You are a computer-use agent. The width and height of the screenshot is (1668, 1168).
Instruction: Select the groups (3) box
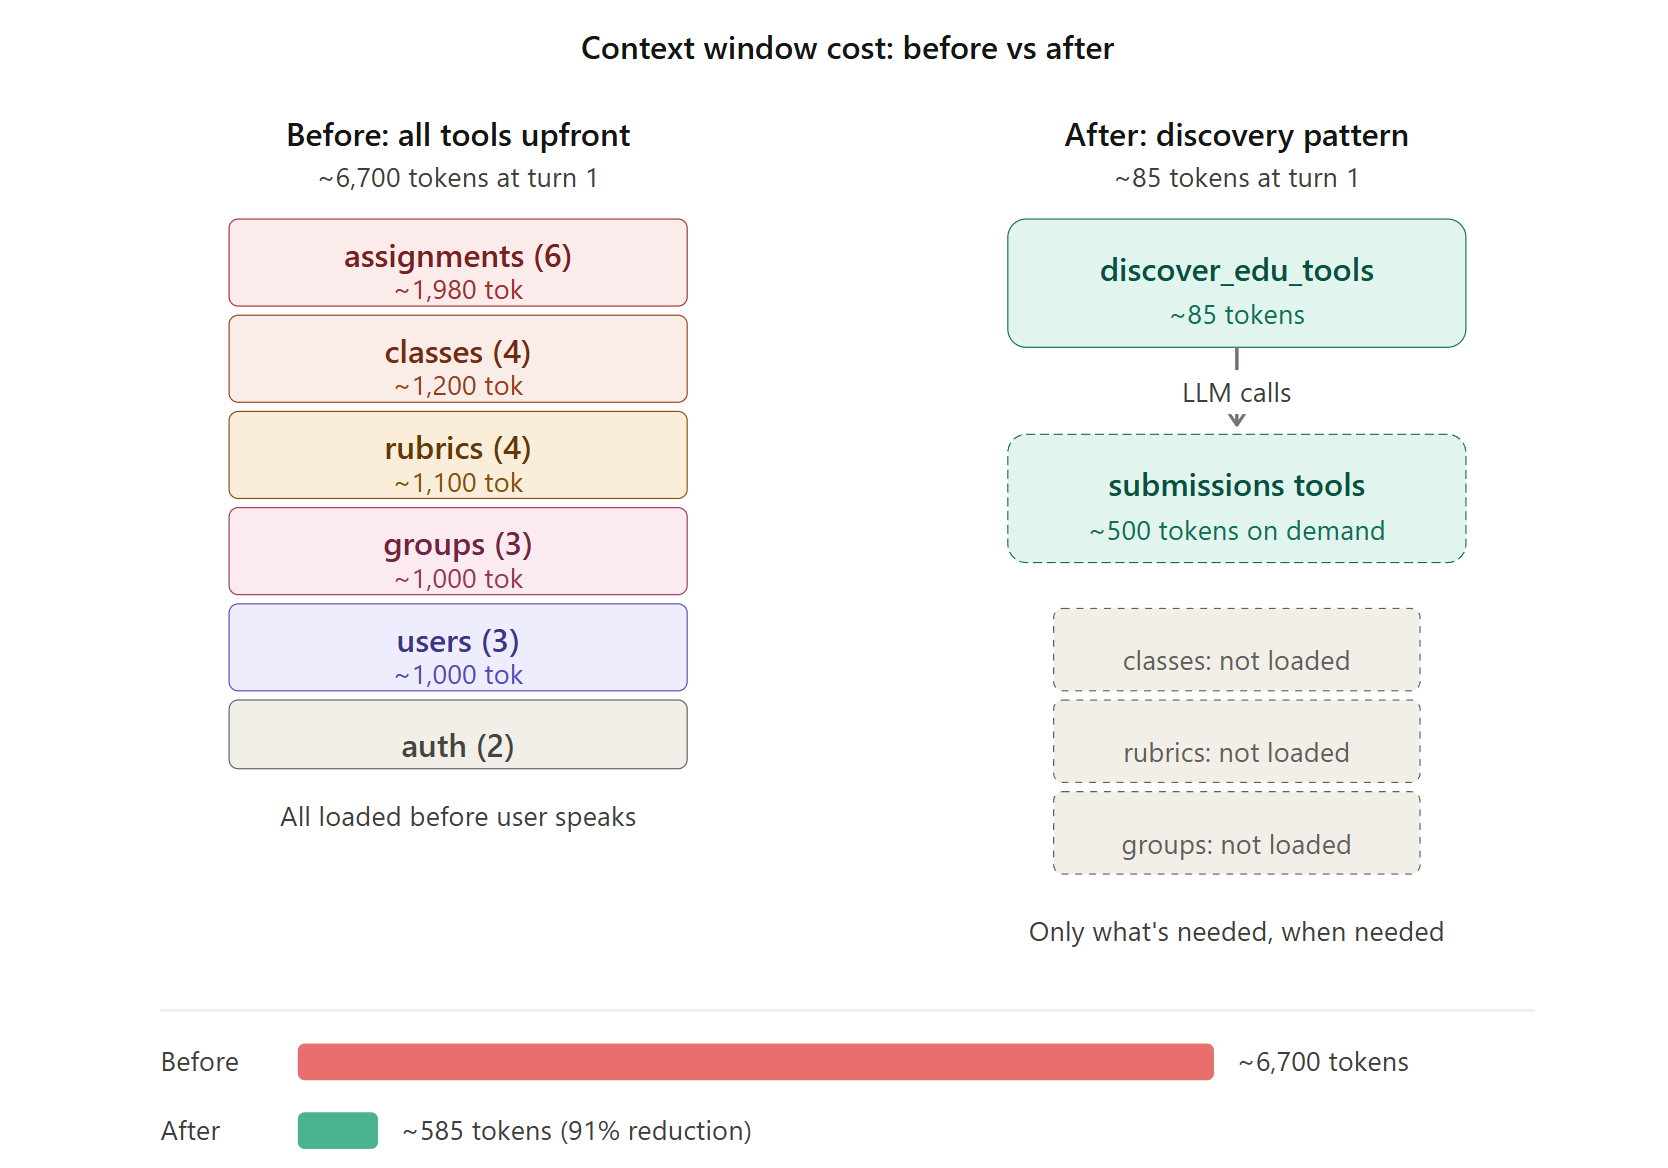pyautogui.click(x=458, y=551)
